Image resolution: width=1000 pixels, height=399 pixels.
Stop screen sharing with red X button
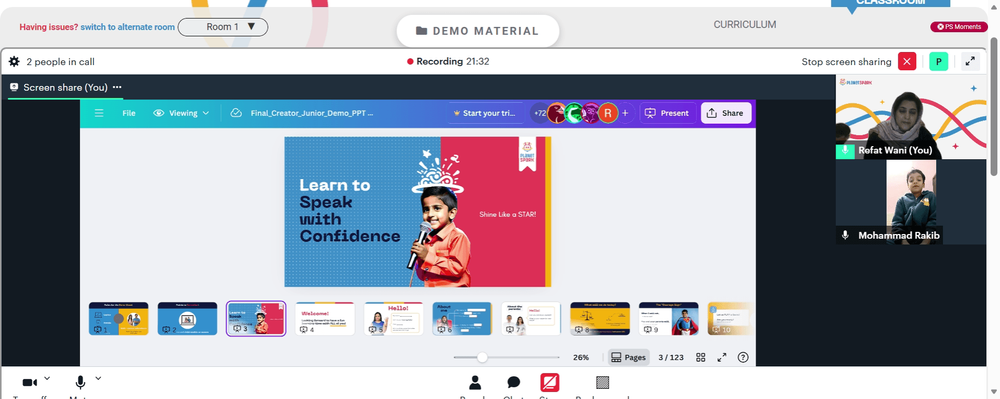click(x=907, y=61)
